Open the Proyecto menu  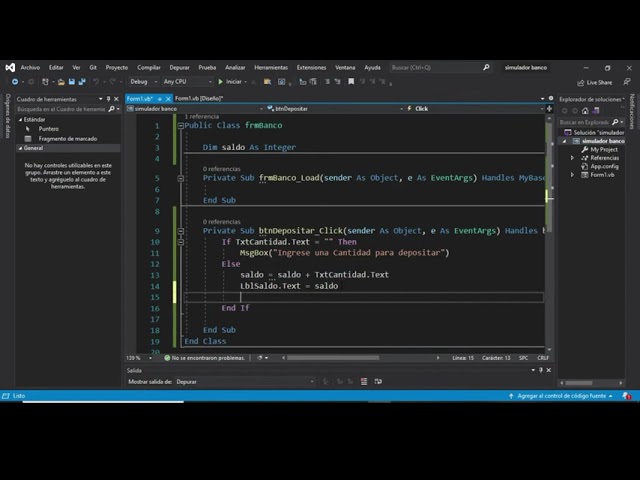point(117,68)
